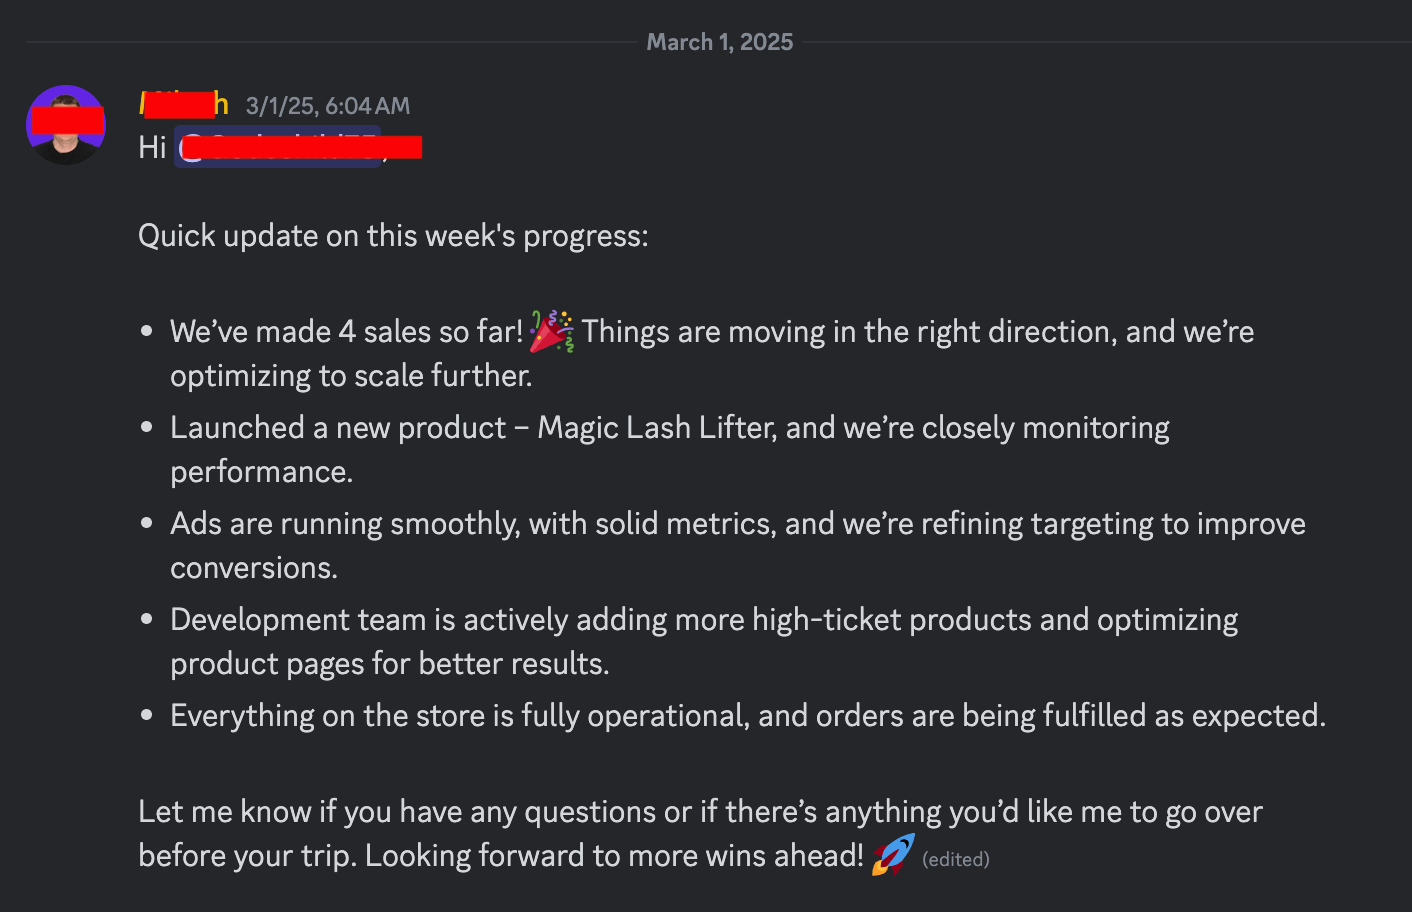
Task: Click the bullet dot beside "We've made 4 sales"
Action: click(x=147, y=331)
